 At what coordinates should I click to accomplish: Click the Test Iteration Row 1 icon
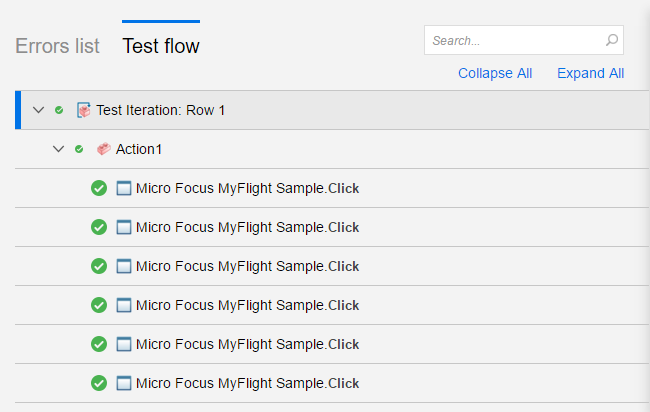click(x=84, y=110)
